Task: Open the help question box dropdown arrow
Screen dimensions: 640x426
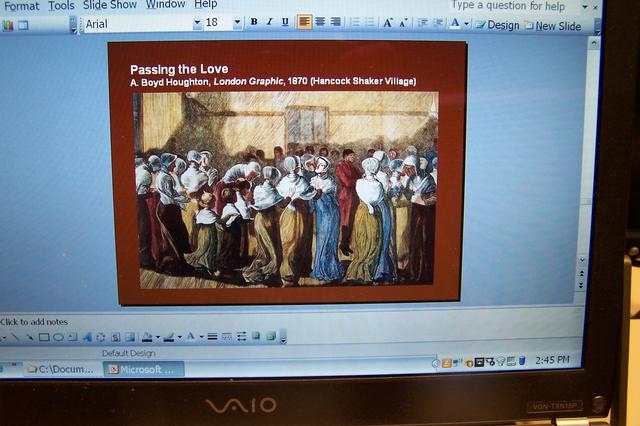Action: tap(585, 7)
